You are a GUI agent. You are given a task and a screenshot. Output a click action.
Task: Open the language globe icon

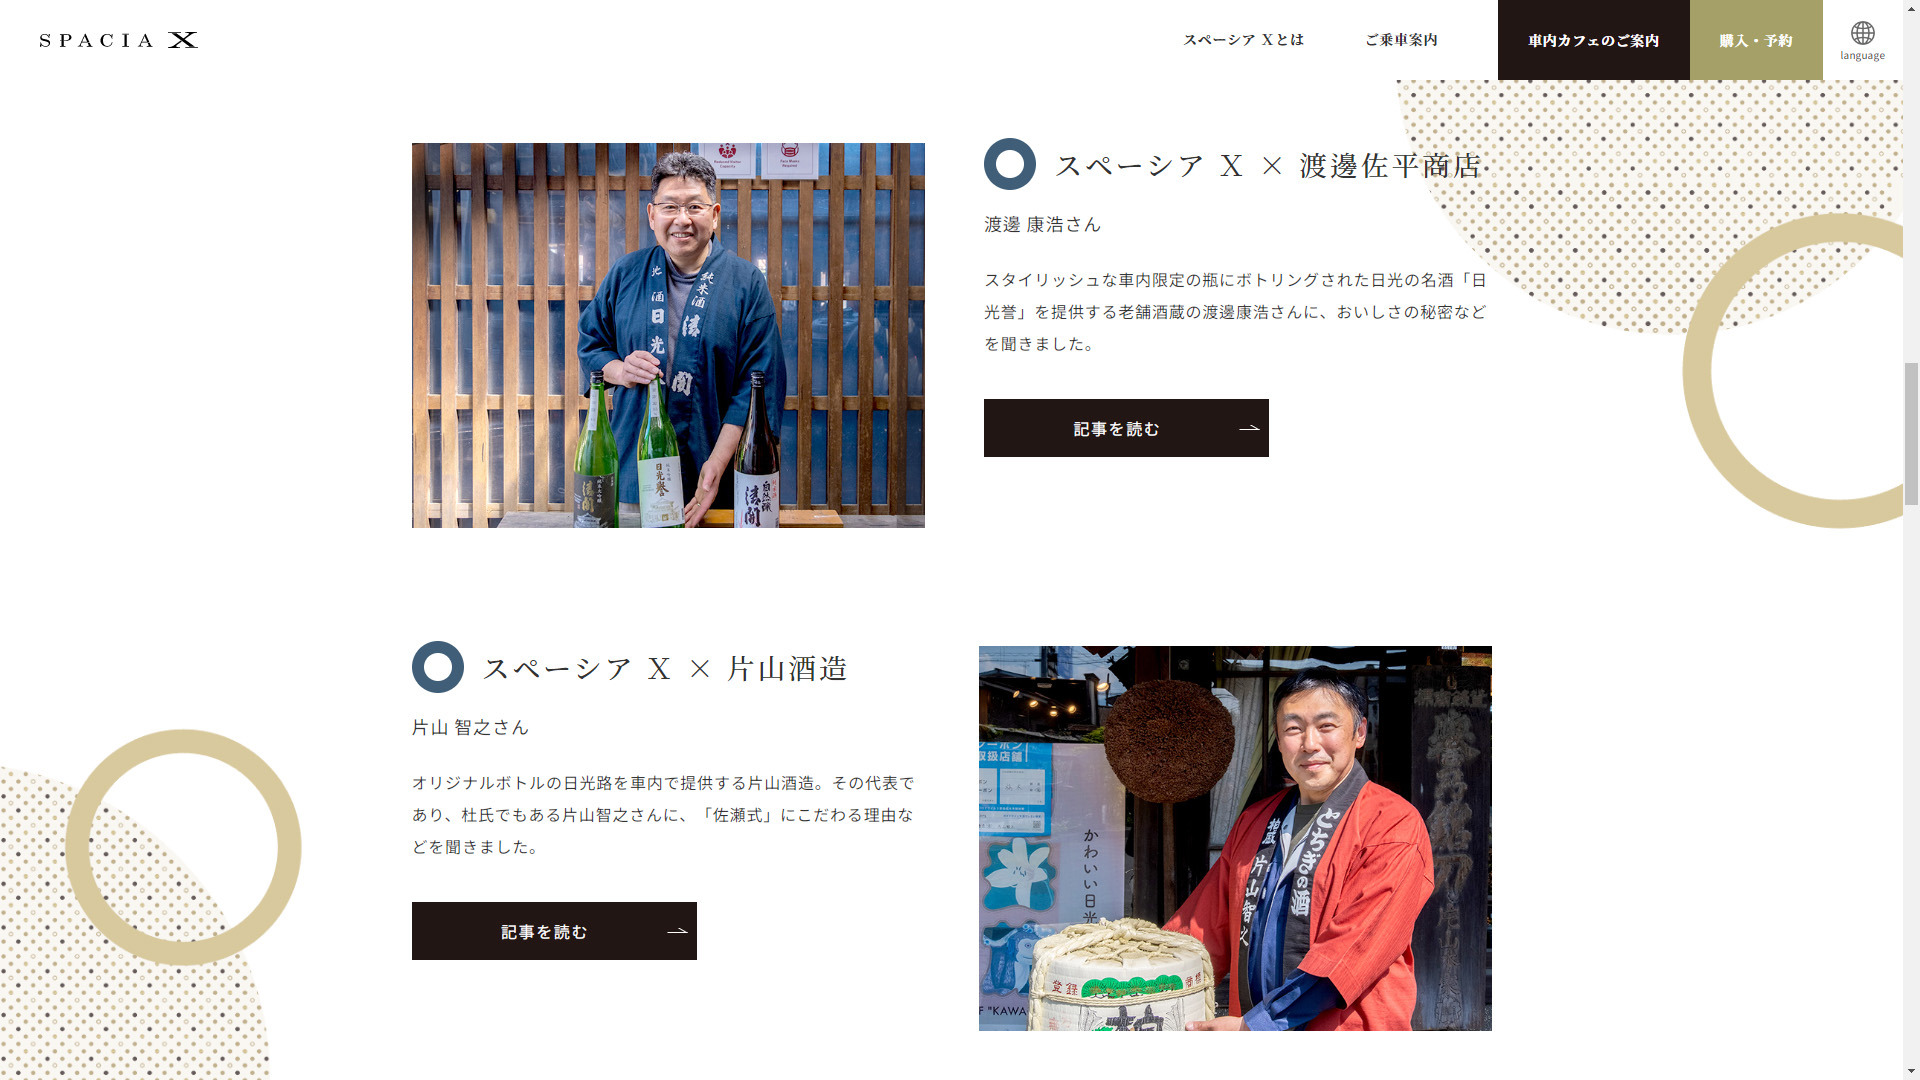click(x=1862, y=33)
